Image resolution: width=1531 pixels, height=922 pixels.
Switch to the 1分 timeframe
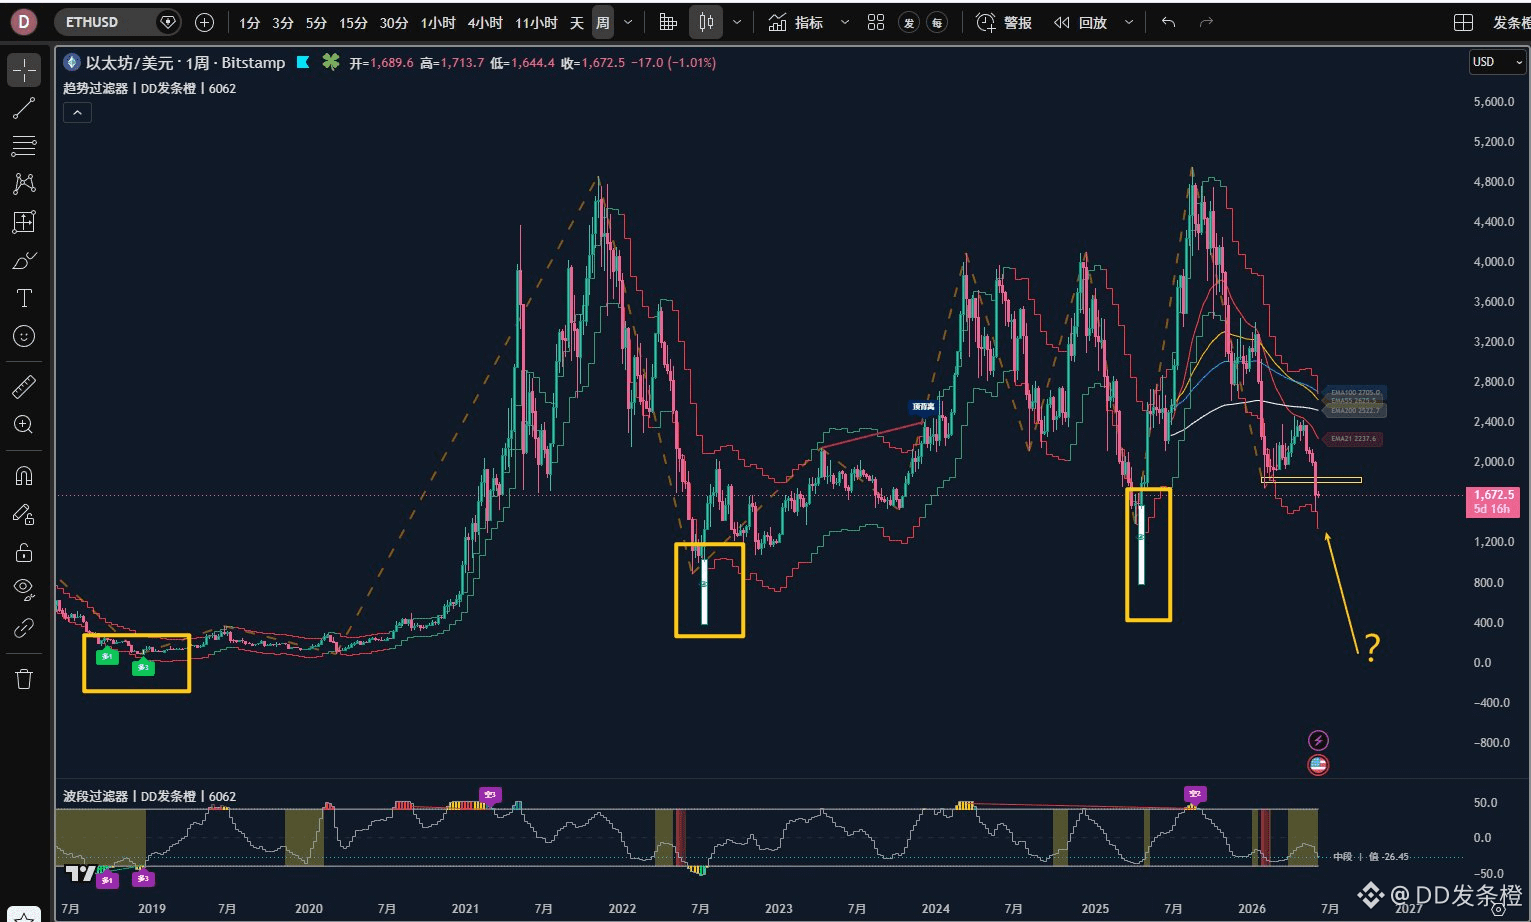pos(250,22)
